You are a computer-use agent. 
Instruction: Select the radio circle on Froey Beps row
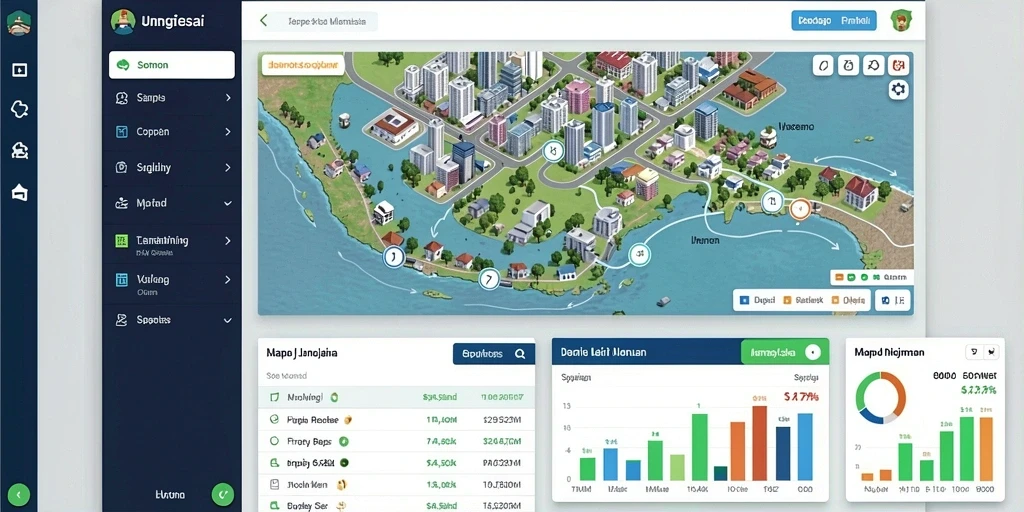click(274, 441)
